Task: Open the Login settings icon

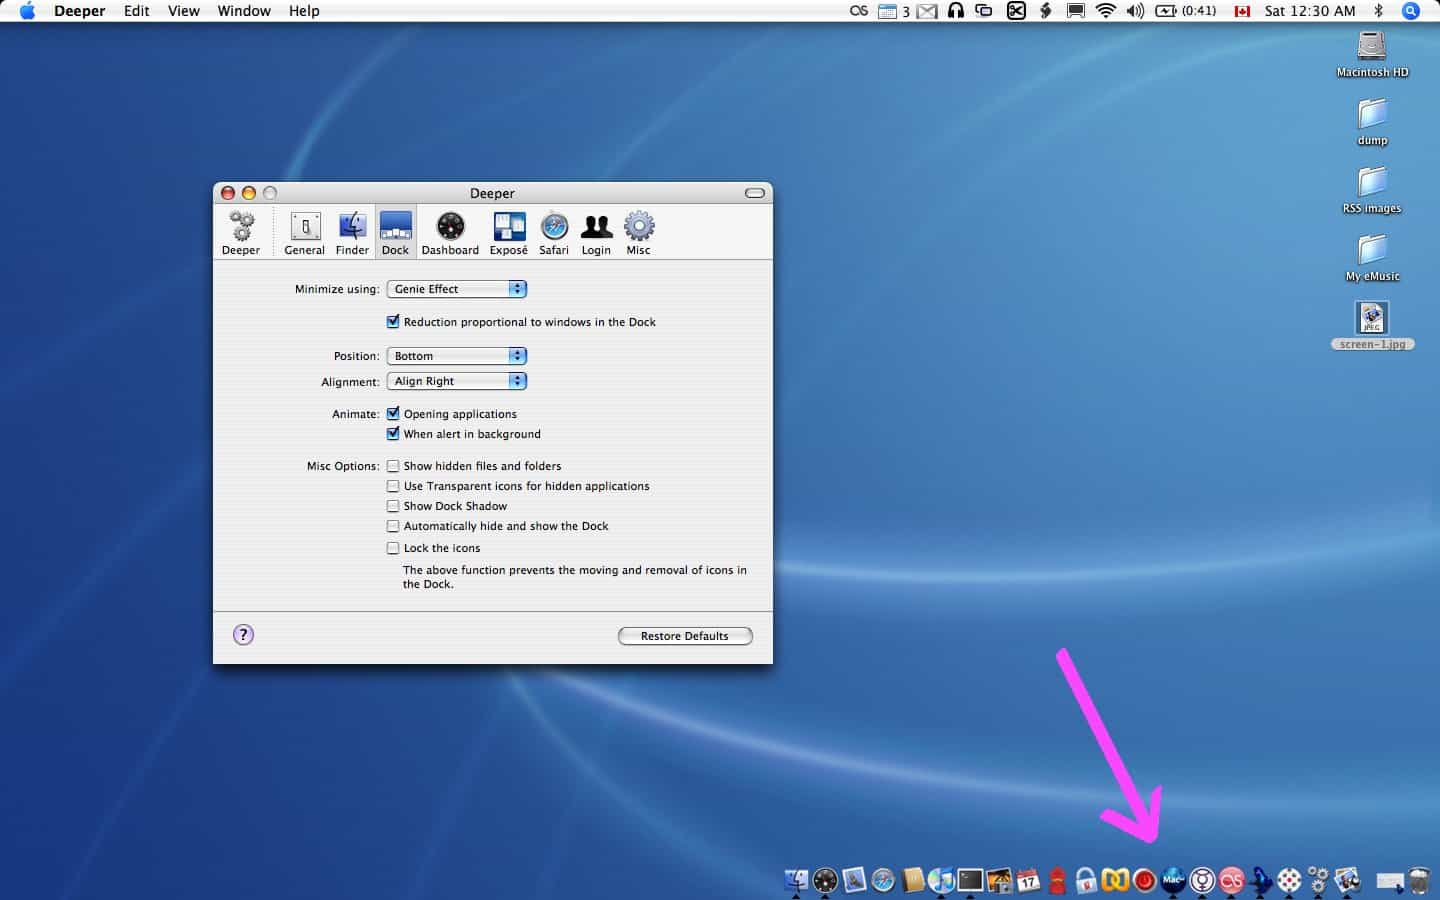Action: pos(596,231)
